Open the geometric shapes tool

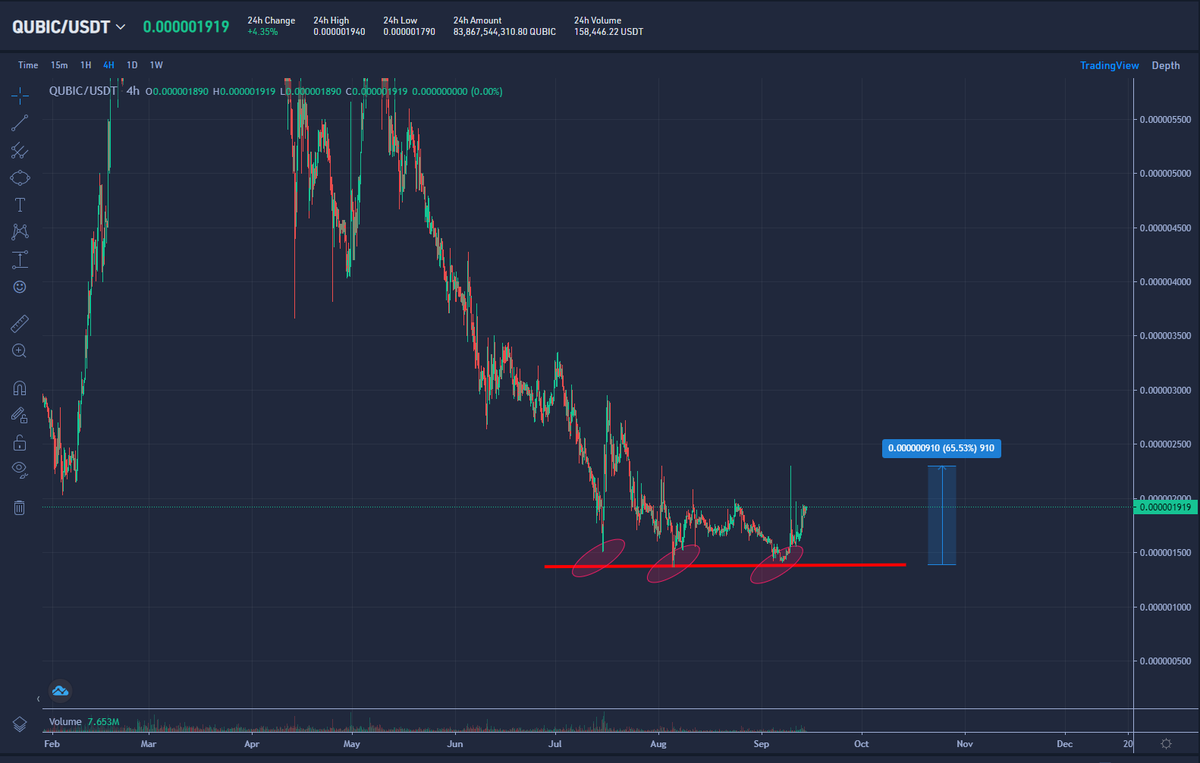tap(20, 178)
